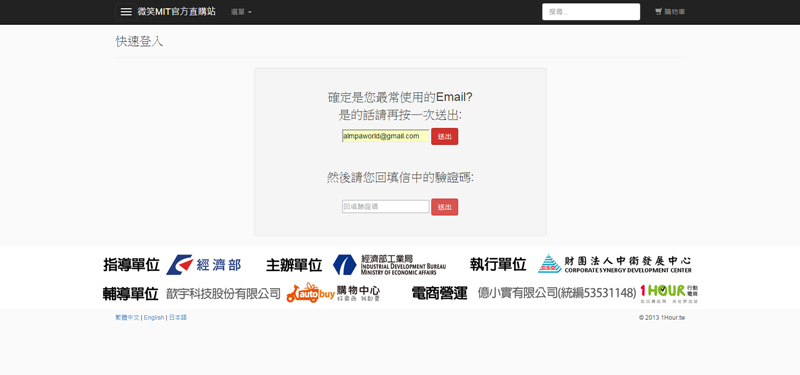
Task: Click the 執行單位 label
Action: coord(498,264)
